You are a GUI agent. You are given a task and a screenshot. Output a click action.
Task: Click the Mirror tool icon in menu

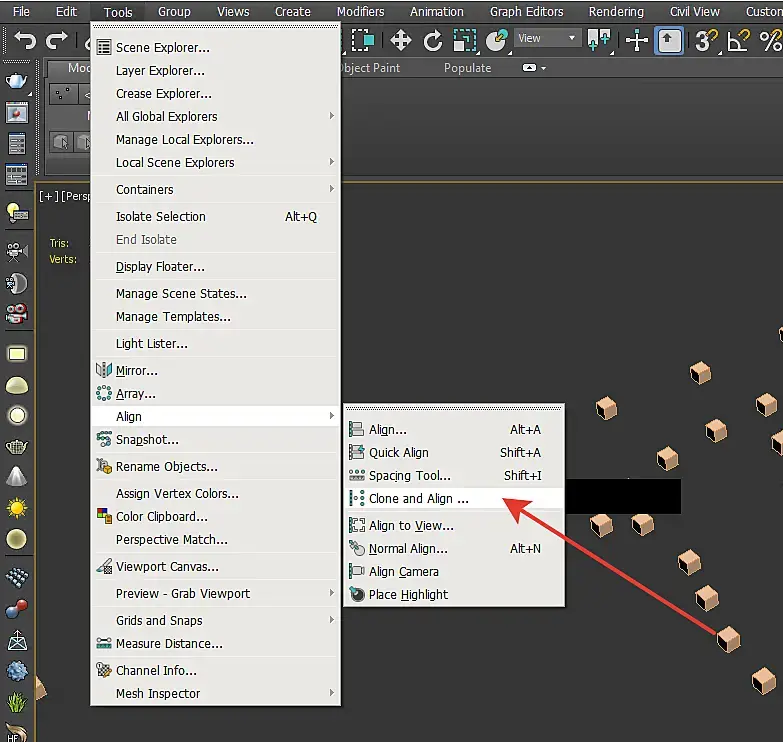tap(104, 370)
